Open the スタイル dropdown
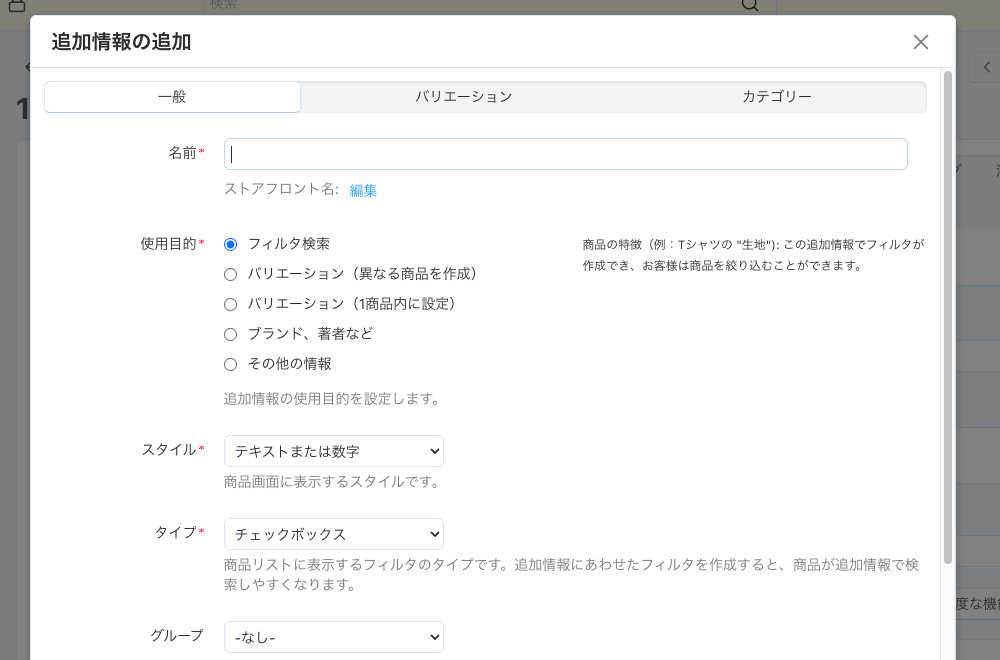The image size is (1000, 660). [333, 451]
